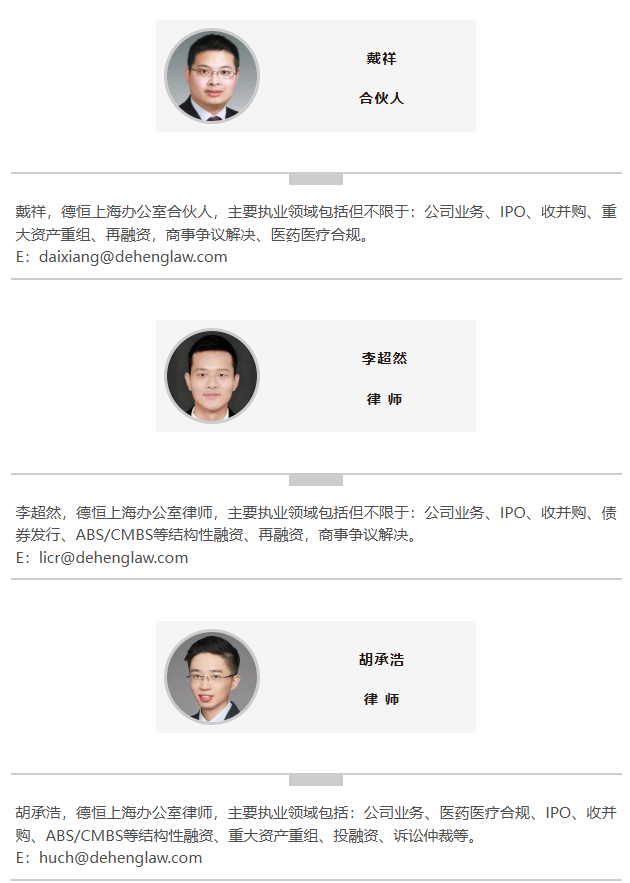Click the gray divider tab above 李超然's bio

click(316, 480)
